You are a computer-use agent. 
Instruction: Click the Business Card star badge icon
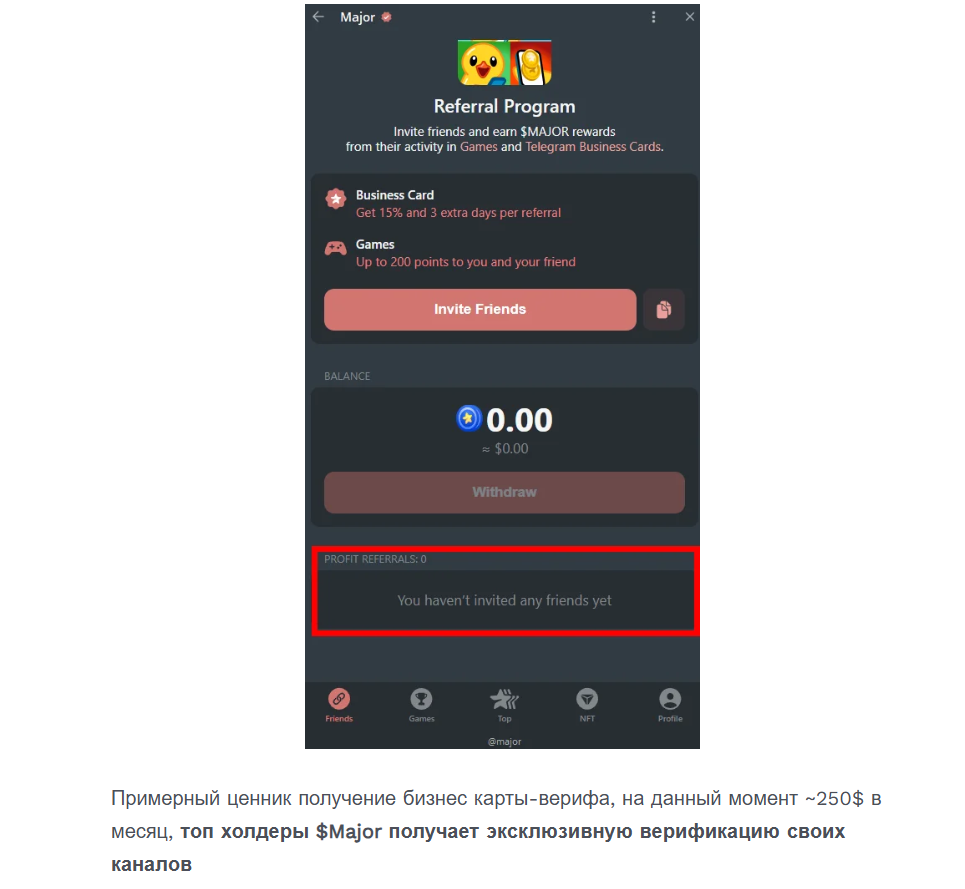(335, 199)
